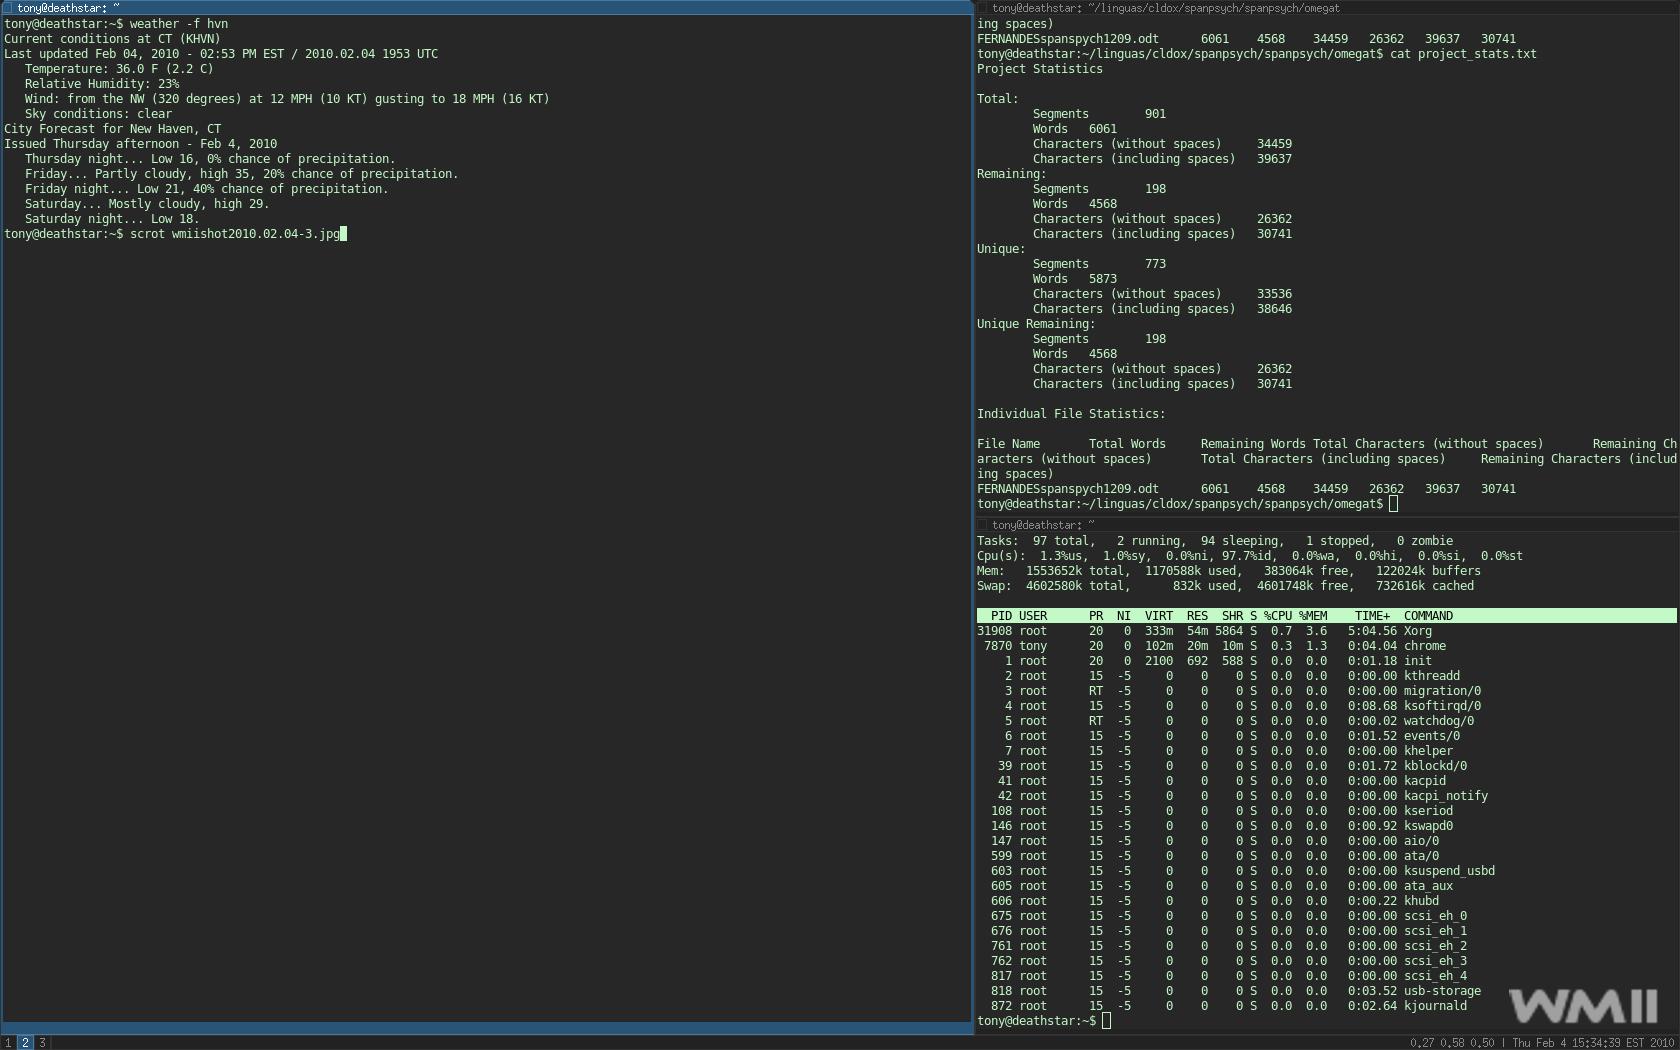Focus the omegat terminal title bar
Image resolution: width=1680 pixels, height=1050 pixels.
1327,7
